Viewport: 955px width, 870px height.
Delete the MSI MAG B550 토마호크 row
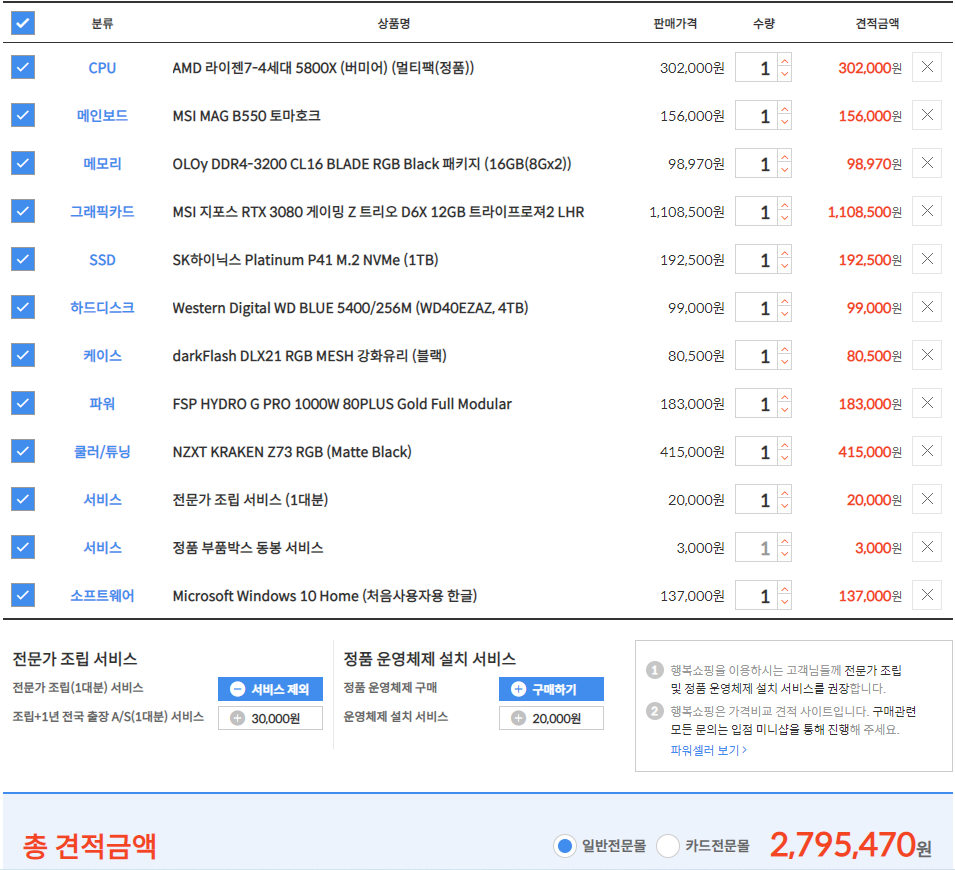tap(926, 115)
